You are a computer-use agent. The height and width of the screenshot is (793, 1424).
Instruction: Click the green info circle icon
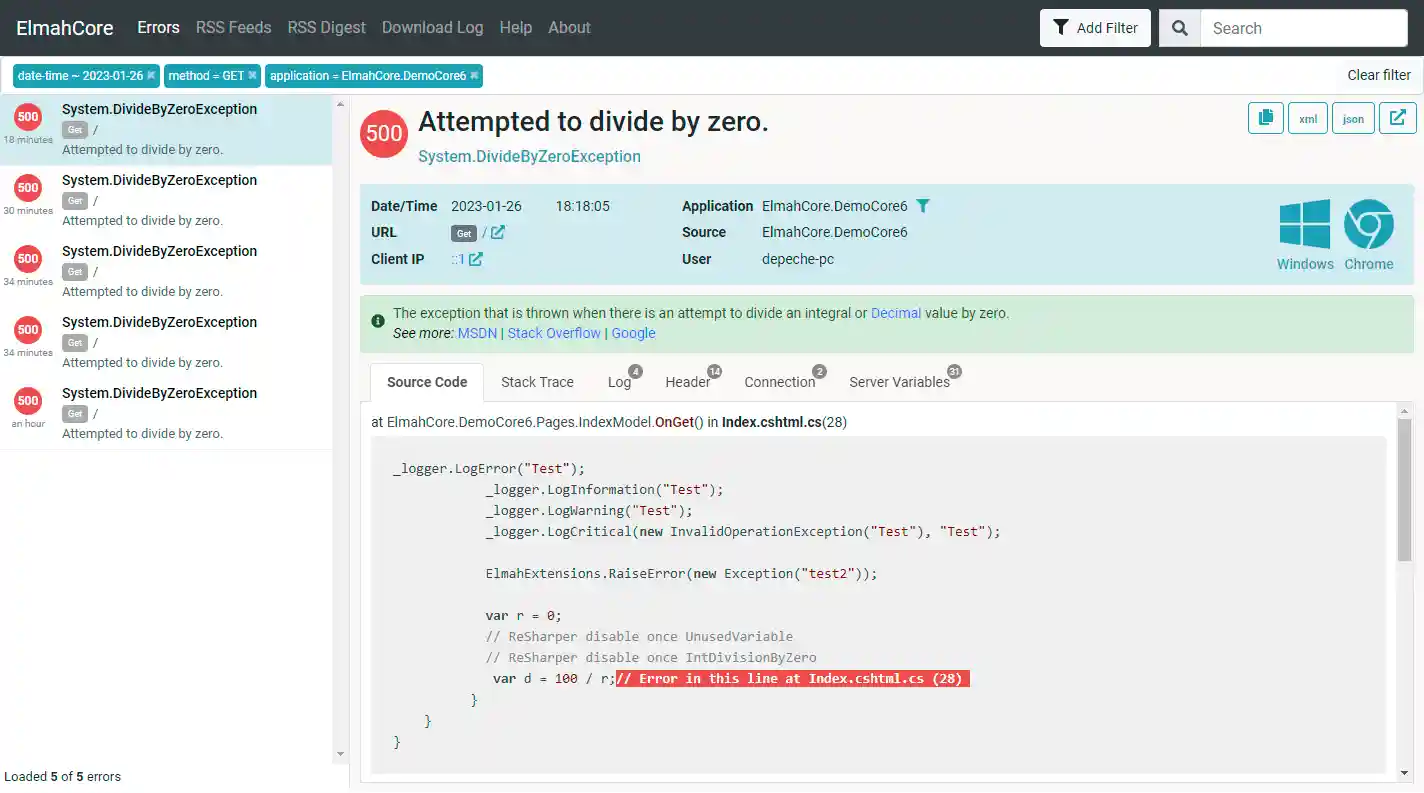click(378, 321)
